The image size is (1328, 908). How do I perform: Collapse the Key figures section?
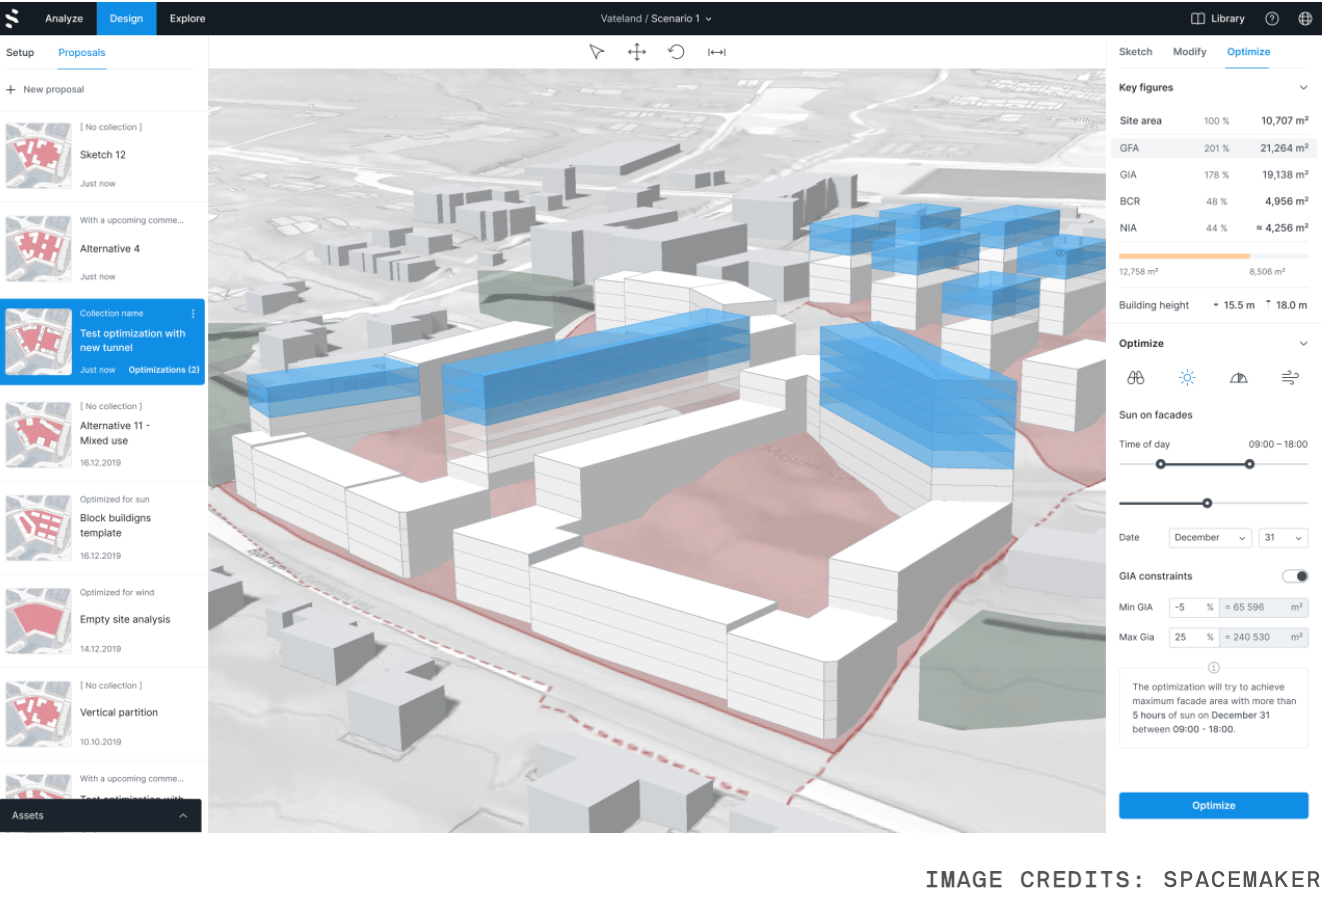point(1303,88)
